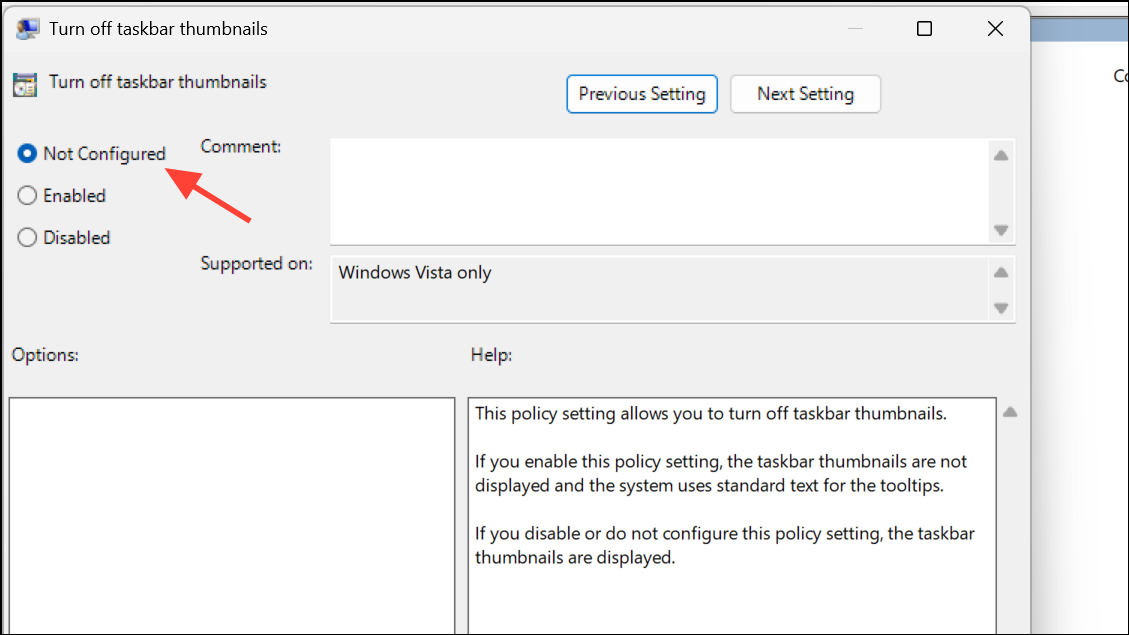This screenshot has height=635, width=1129.
Task: Close the Turn off taskbar thumbnails dialog
Action: pyautogui.click(x=995, y=29)
